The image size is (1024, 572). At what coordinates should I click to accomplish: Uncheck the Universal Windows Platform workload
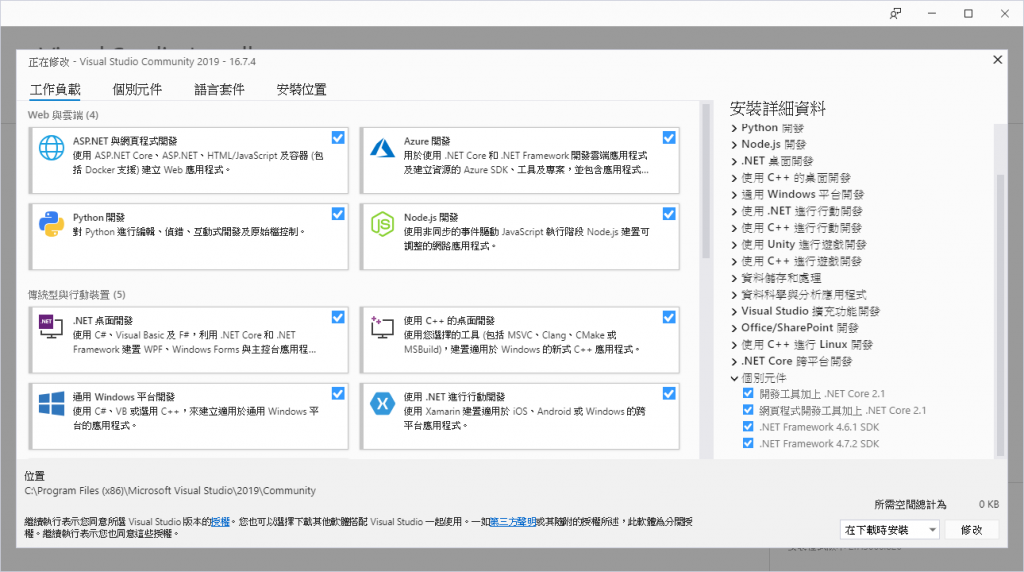click(338, 393)
